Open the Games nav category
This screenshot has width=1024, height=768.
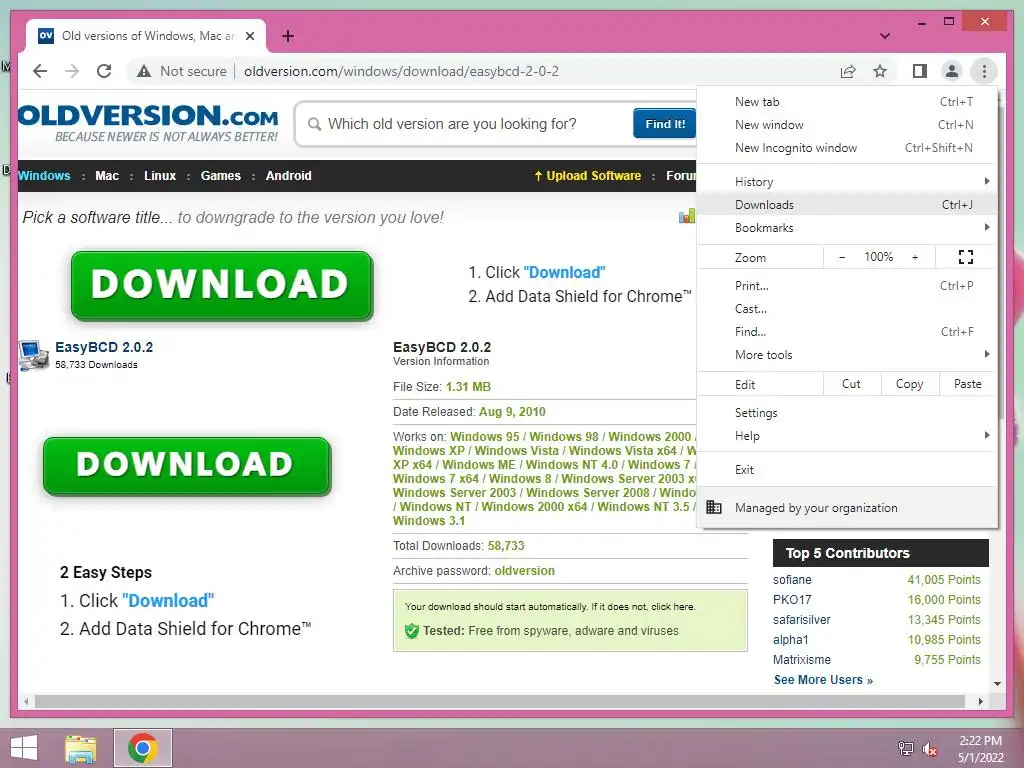click(221, 176)
